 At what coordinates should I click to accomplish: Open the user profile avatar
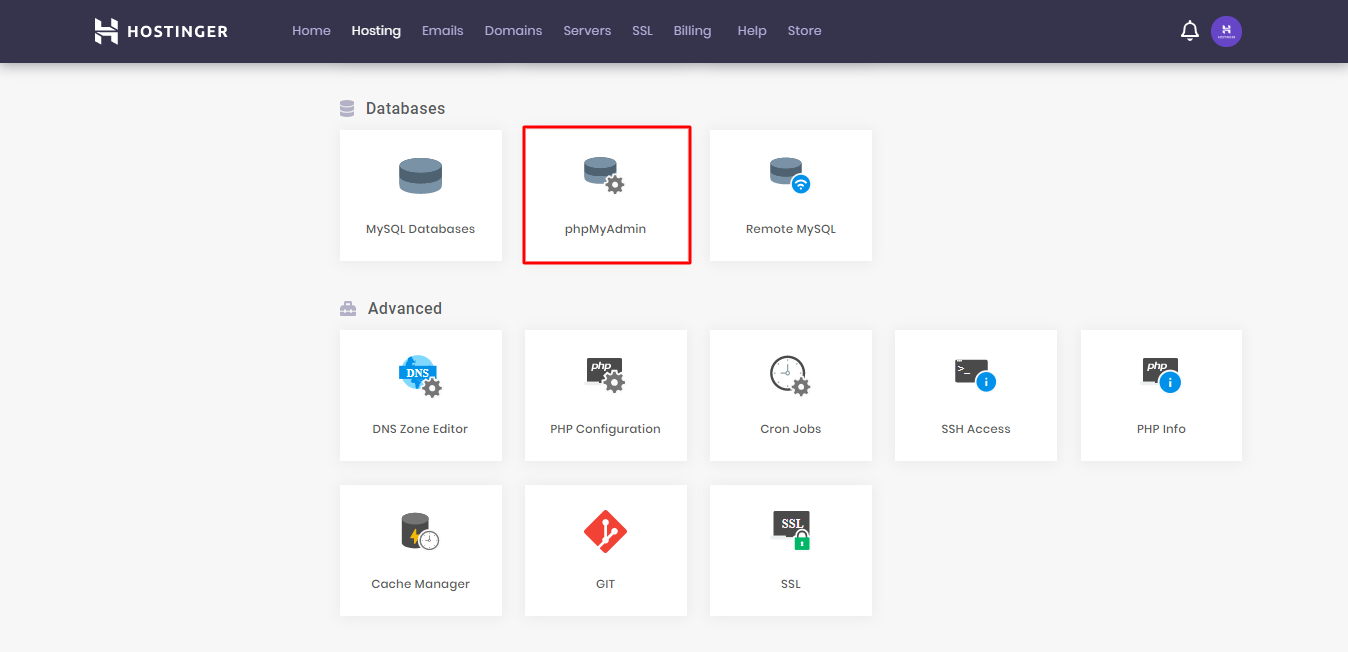tap(1226, 31)
